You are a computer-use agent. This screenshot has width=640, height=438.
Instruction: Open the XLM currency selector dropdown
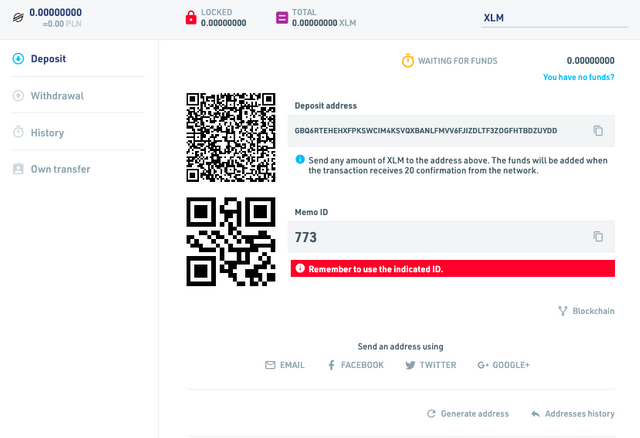[x=554, y=18]
